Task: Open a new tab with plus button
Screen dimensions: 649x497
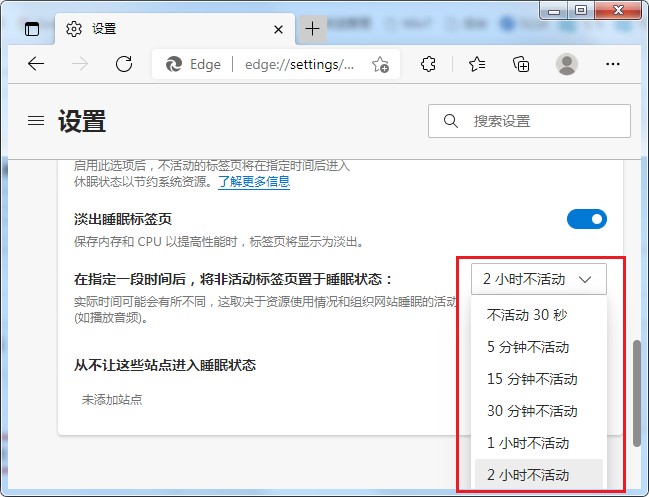Action: coord(312,29)
